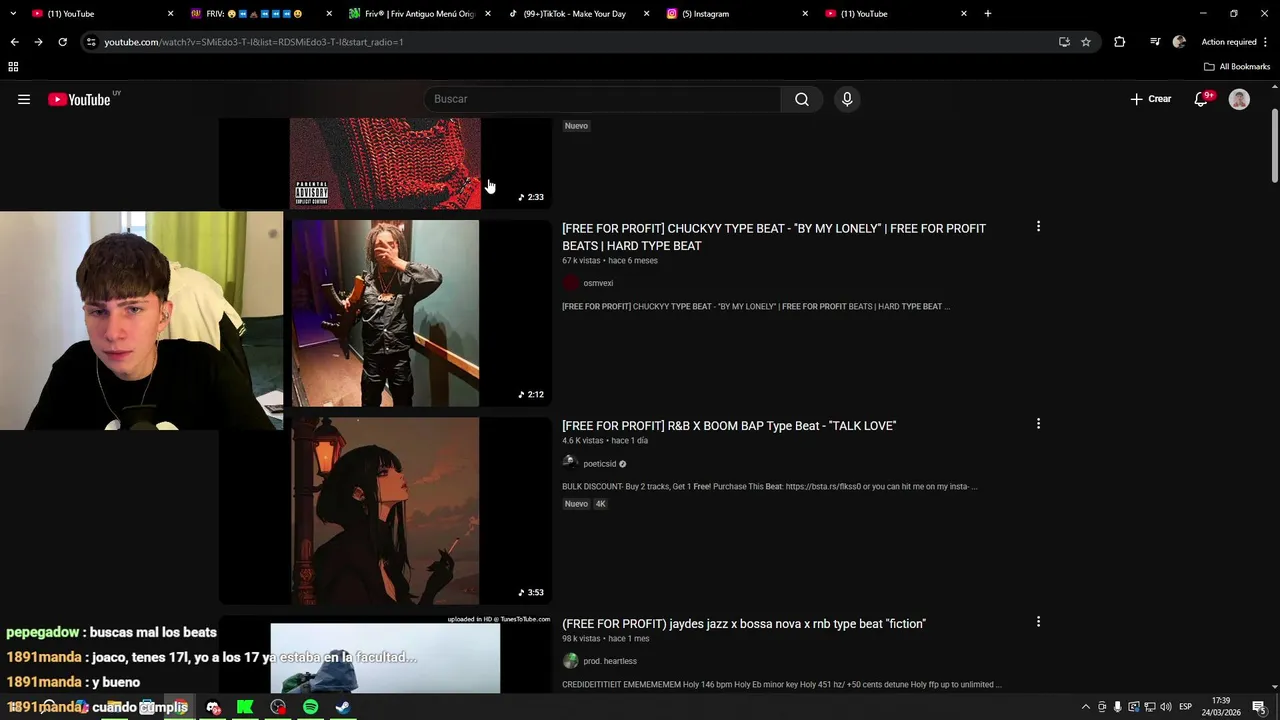Open Steam from the taskbar
Viewport: 1280px width, 720px height.
click(x=342, y=707)
